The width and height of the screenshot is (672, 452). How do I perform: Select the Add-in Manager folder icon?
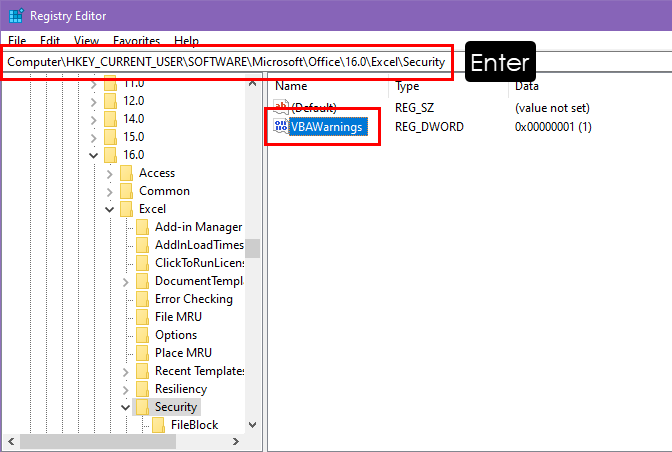pyautogui.click(x=142, y=227)
